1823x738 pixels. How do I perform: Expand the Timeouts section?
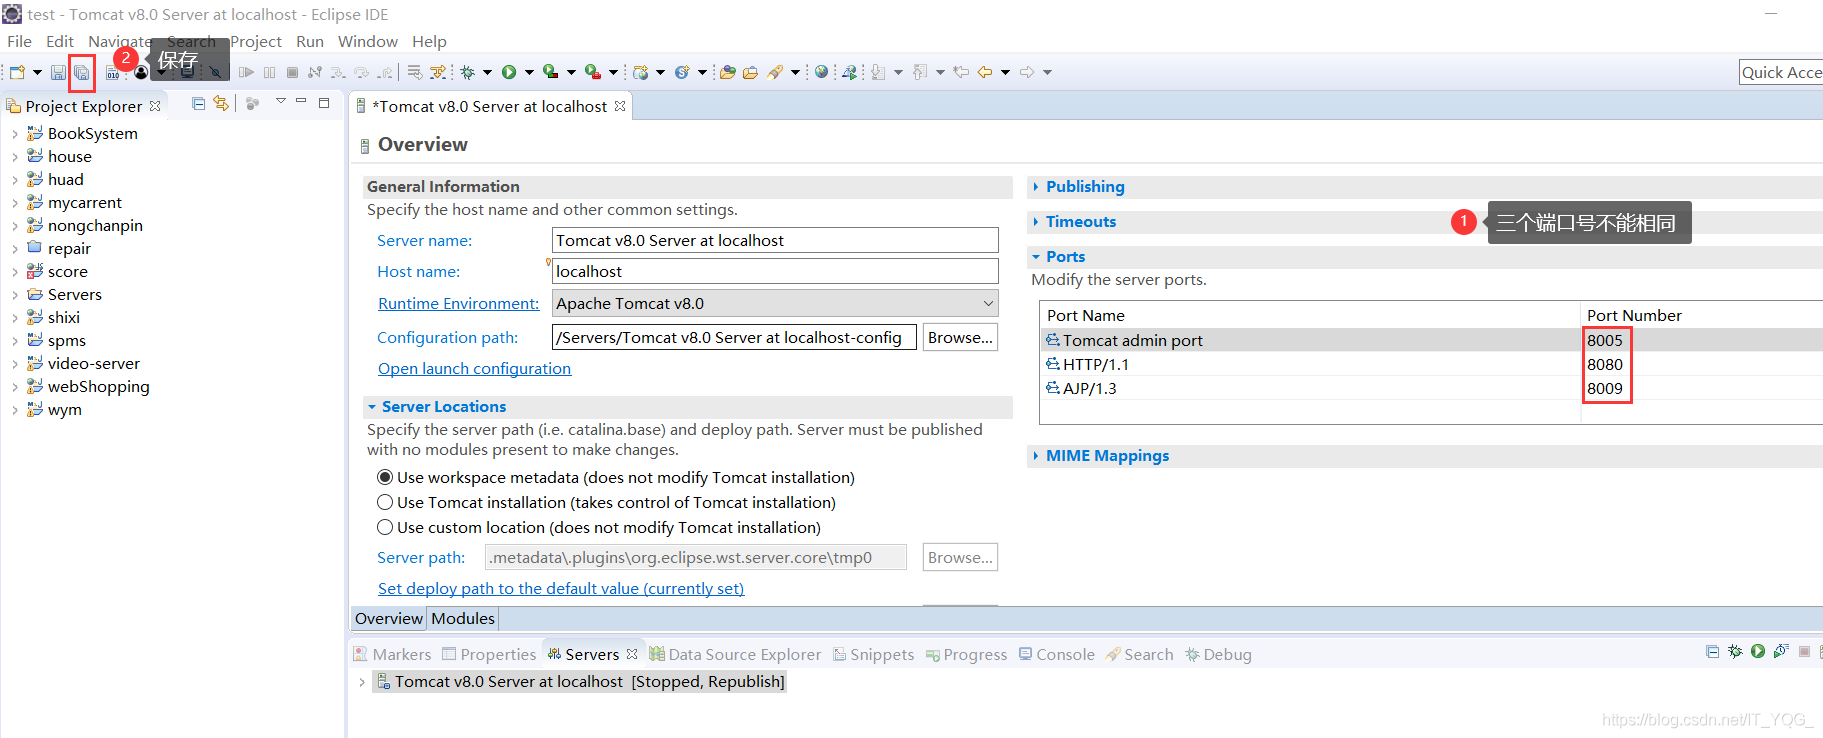click(x=1036, y=221)
